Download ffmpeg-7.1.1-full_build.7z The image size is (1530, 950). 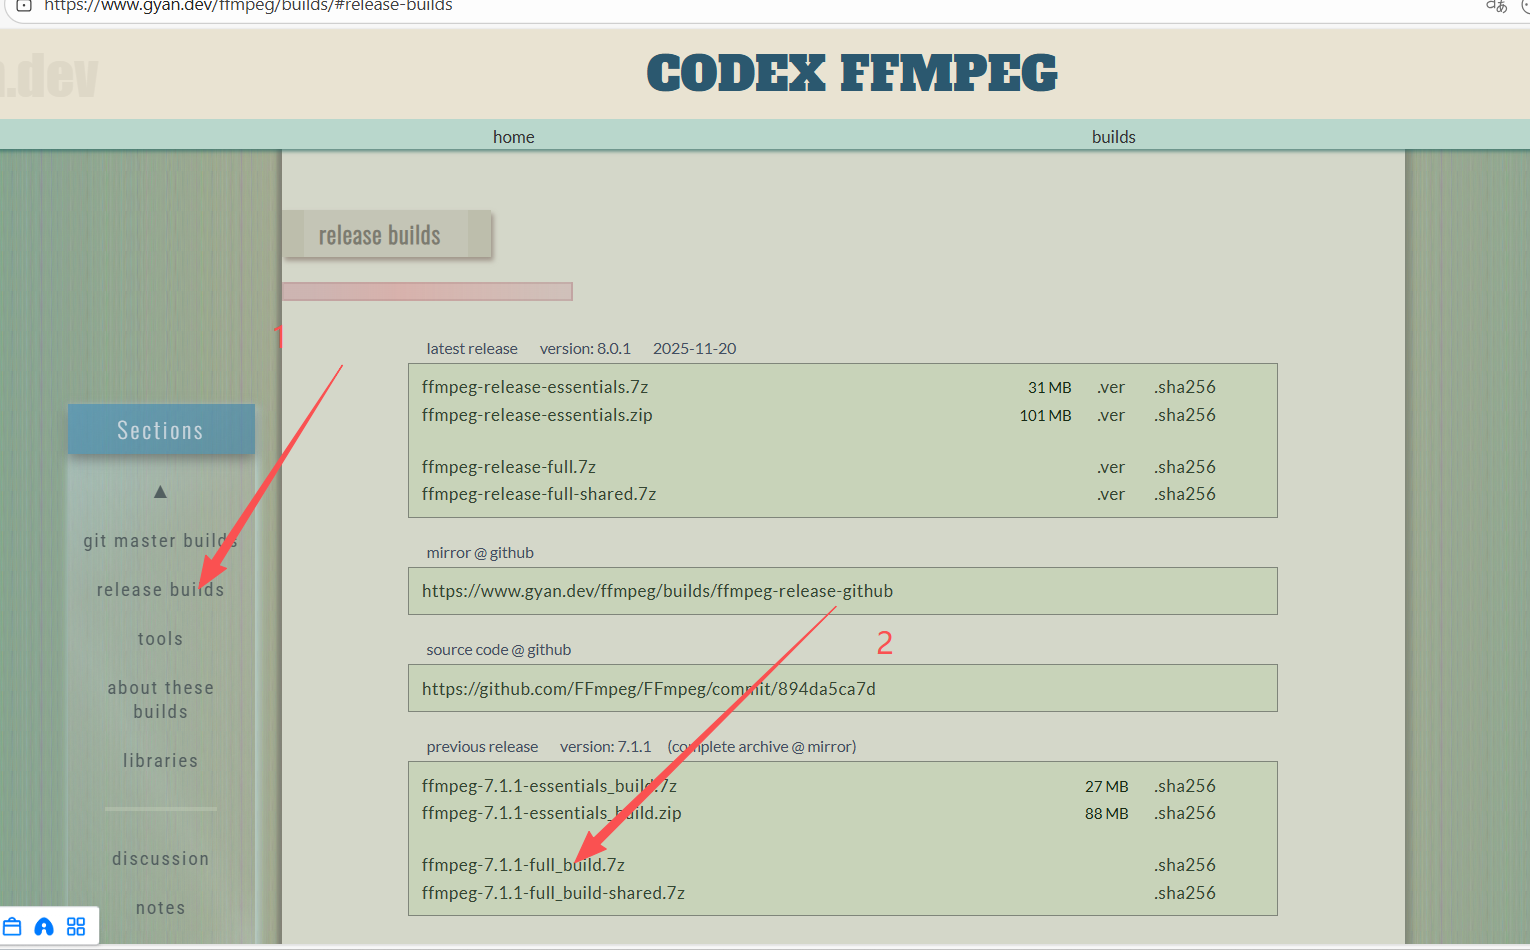coord(523,865)
